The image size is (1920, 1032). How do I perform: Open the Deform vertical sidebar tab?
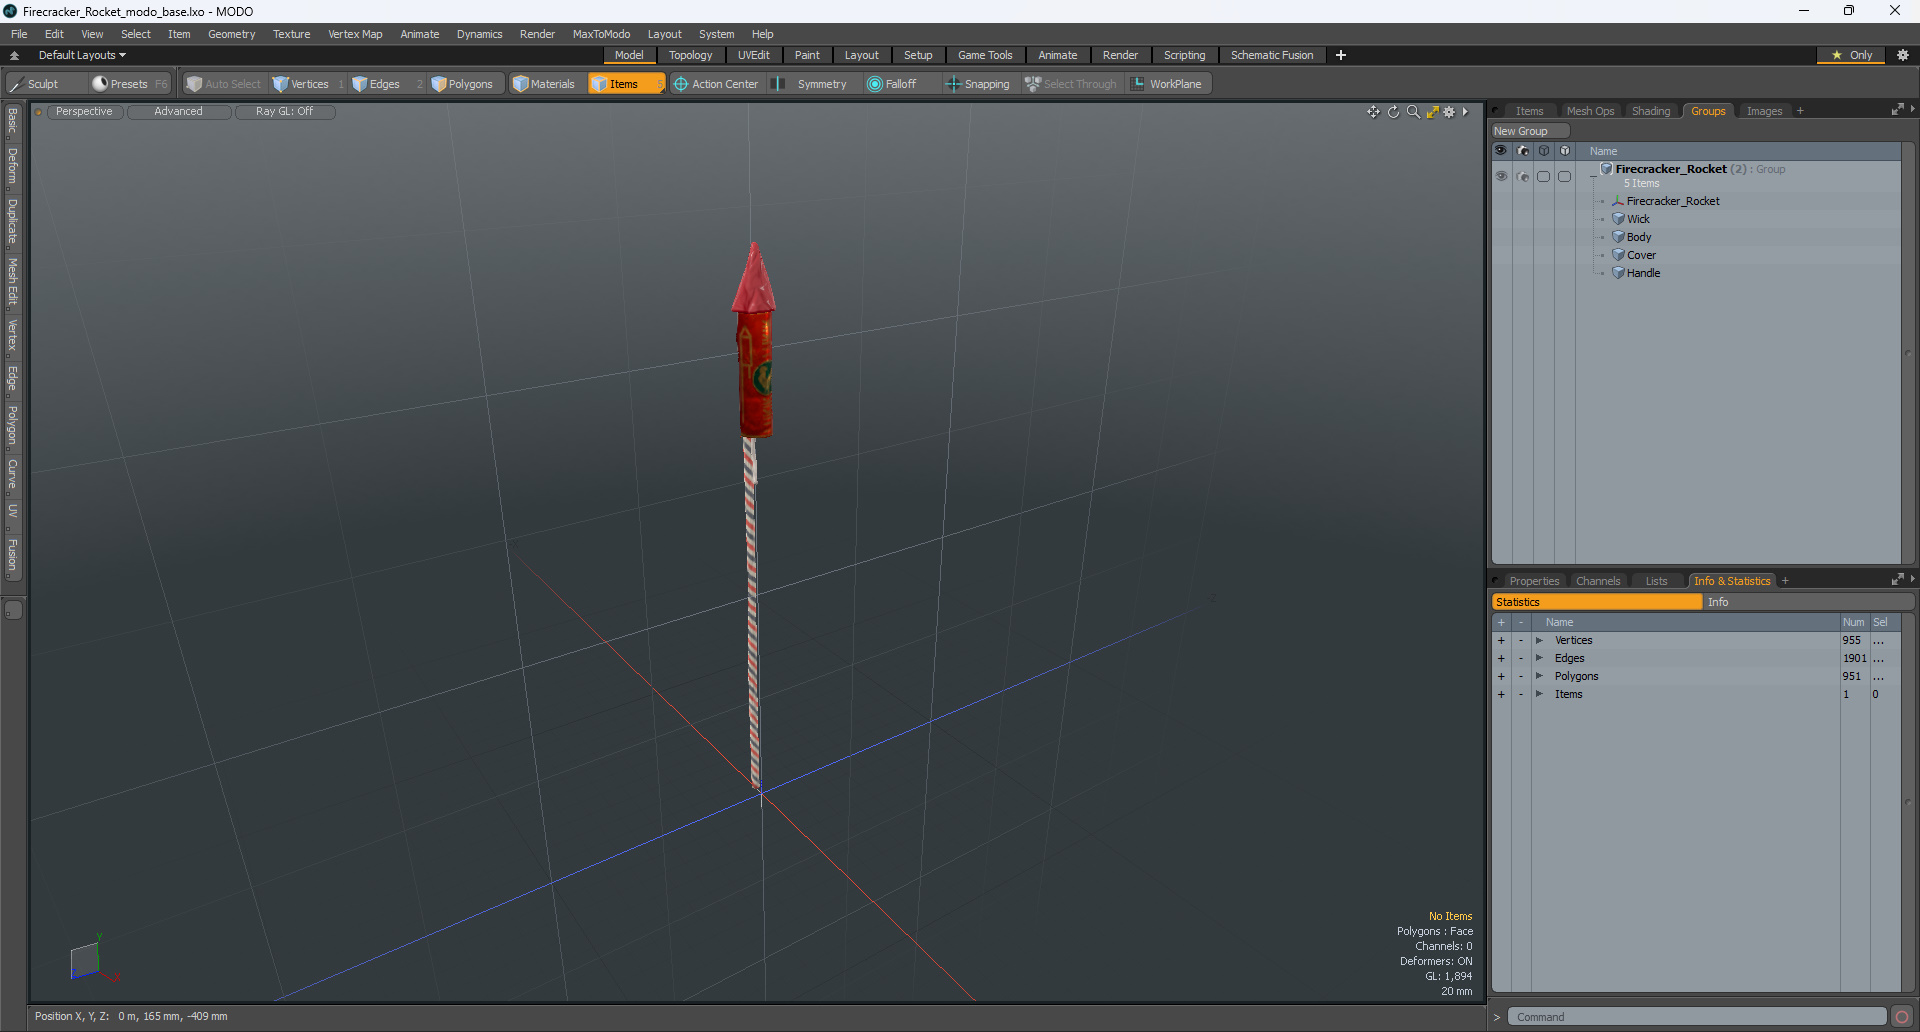click(12, 166)
